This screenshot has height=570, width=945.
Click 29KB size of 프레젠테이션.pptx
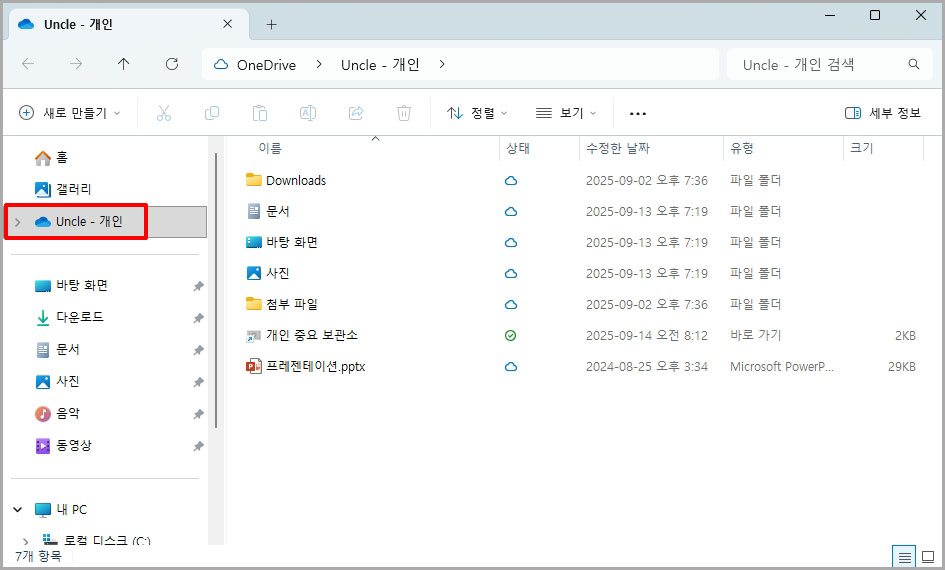click(902, 366)
